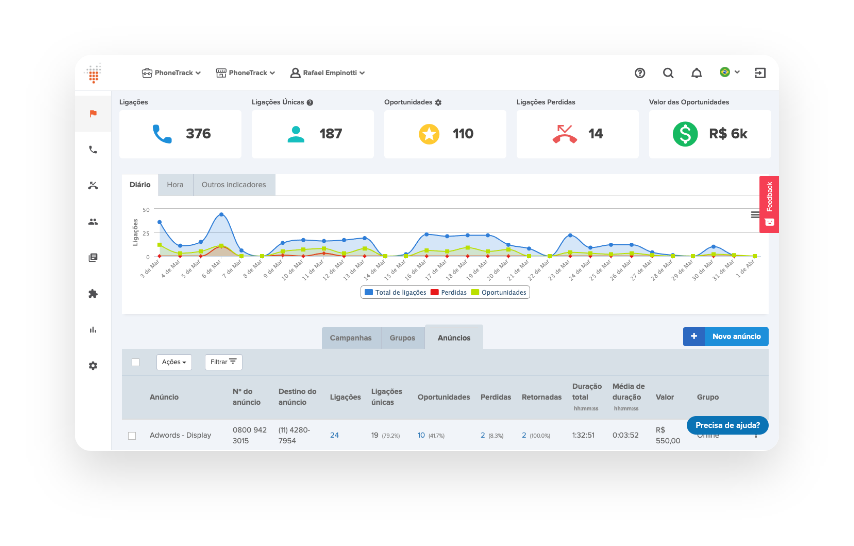854x546 pixels.
Task: Click the R$ 6k value
Action: [x=728, y=134]
